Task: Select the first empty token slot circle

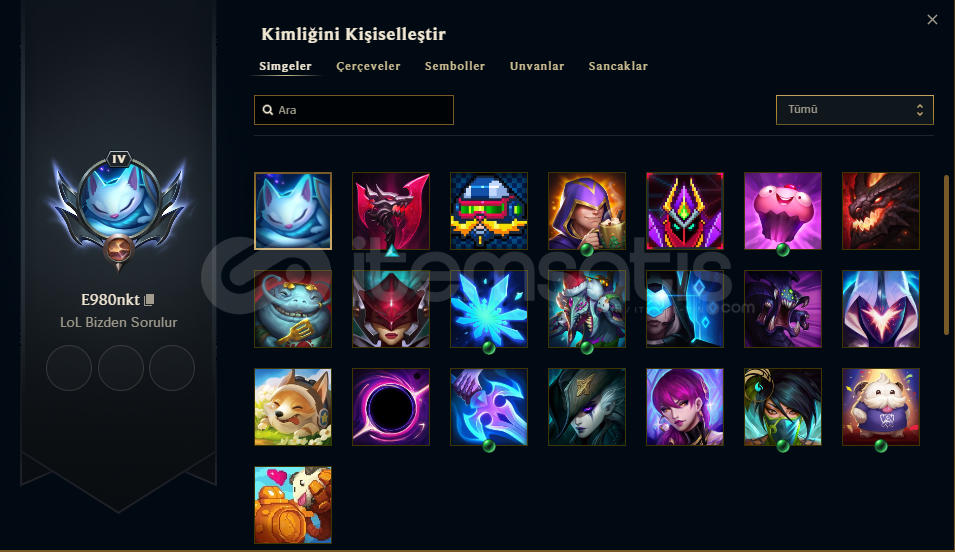Action: [x=69, y=368]
